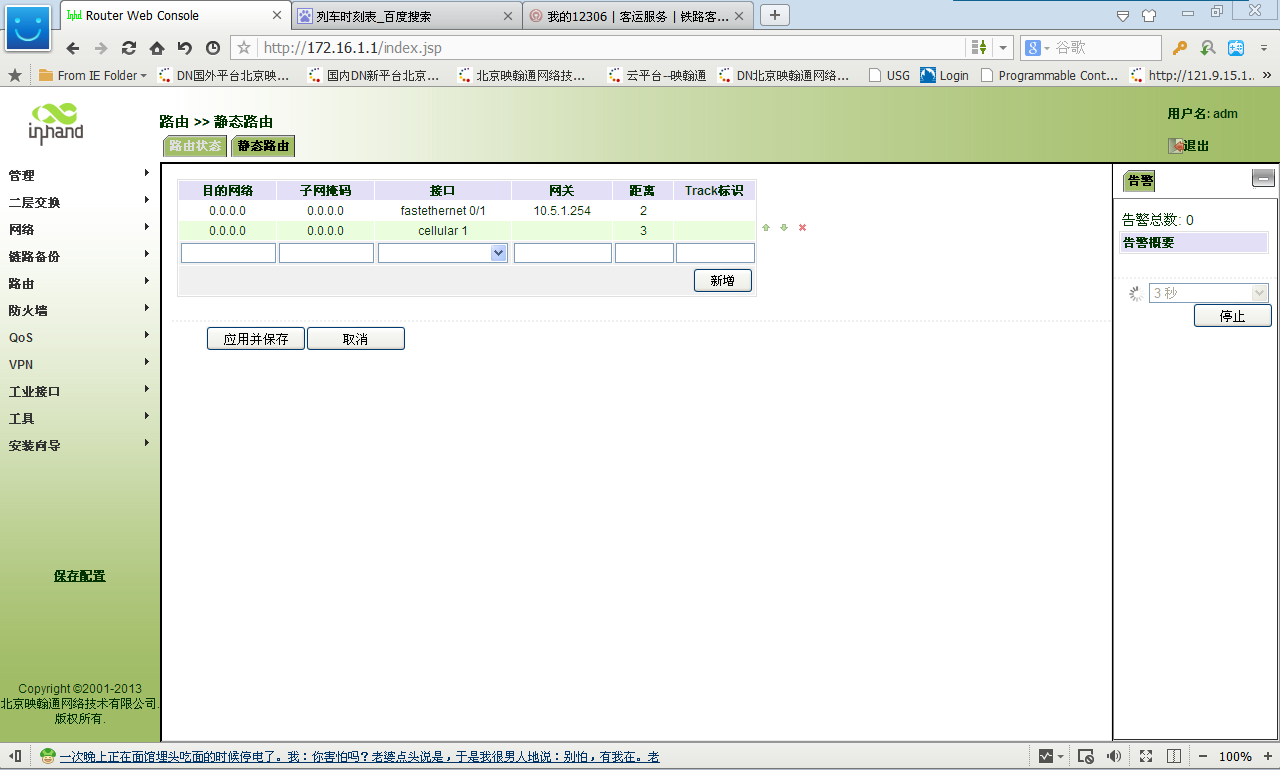This screenshot has height=770, width=1280.
Task: Move cellular 1 route up with green arrow
Action: coord(766,228)
